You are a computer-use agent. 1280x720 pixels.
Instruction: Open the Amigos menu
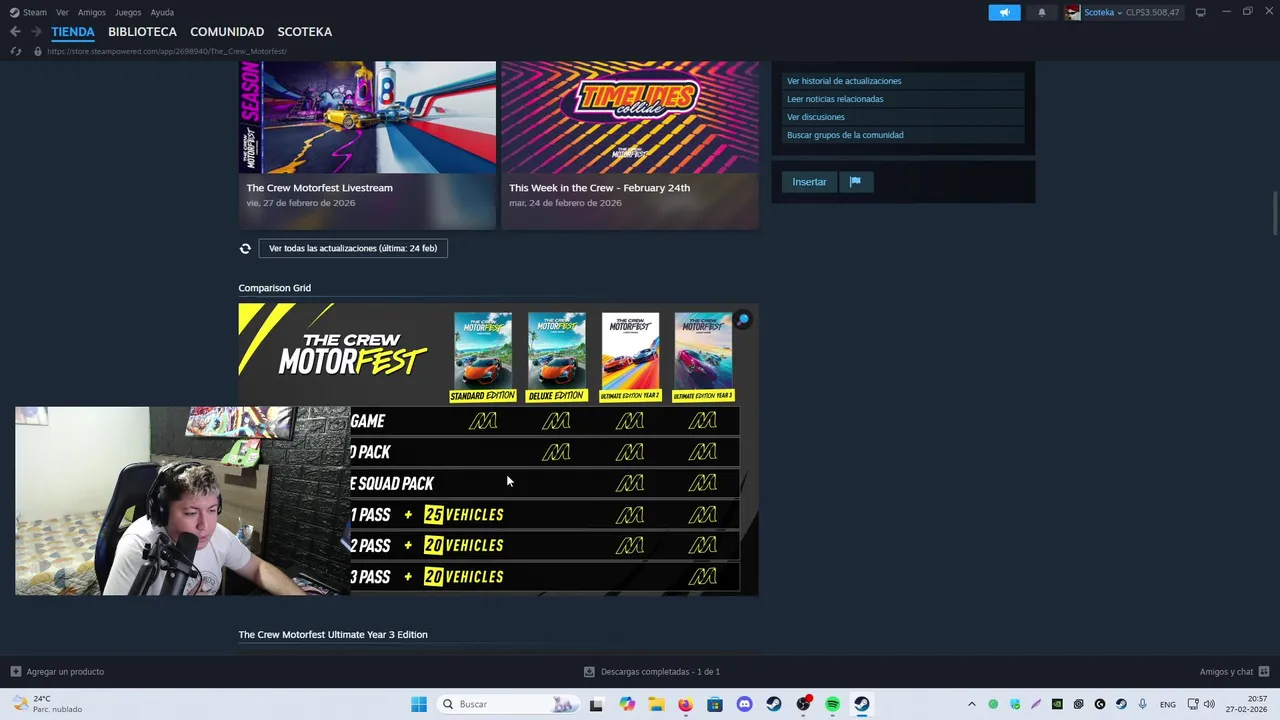92,12
